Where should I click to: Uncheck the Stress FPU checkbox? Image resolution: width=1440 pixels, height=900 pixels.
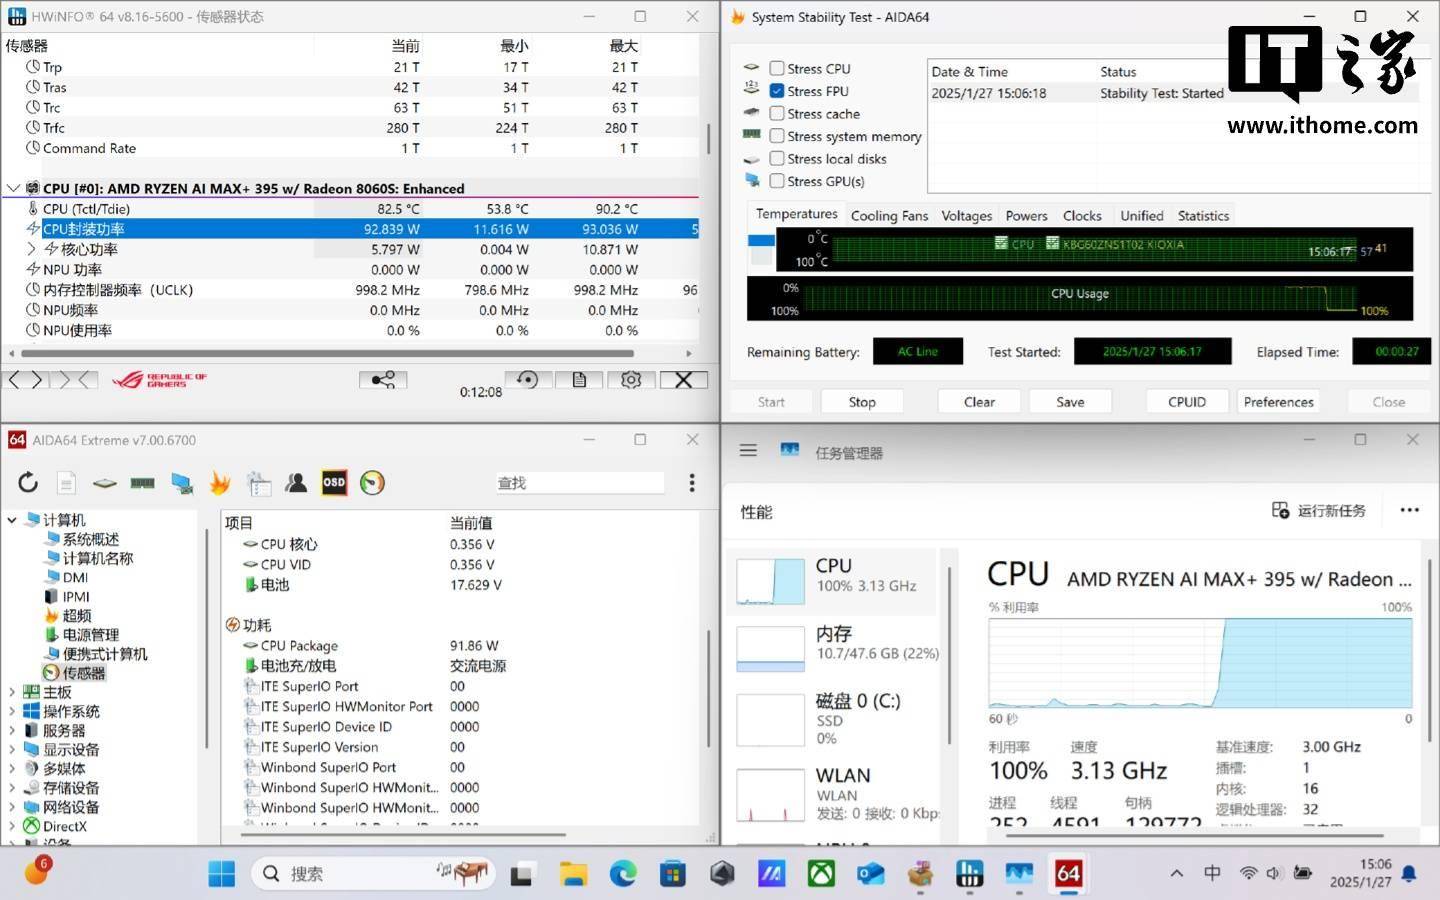pos(777,91)
